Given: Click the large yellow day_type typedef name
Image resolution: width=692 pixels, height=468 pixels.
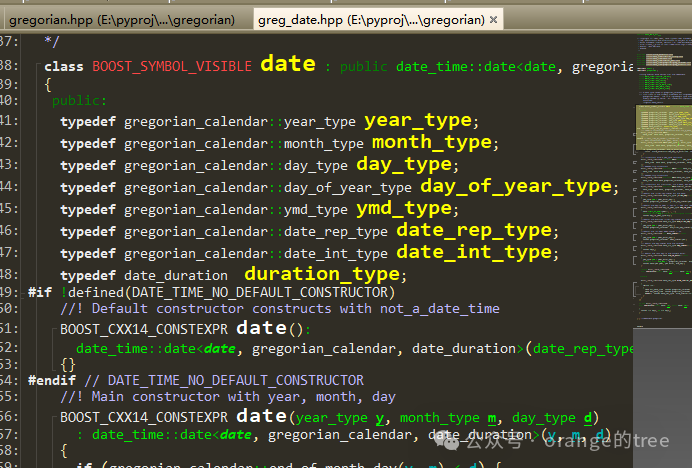Looking at the screenshot, I should pyautogui.click(x=404, y=164).
